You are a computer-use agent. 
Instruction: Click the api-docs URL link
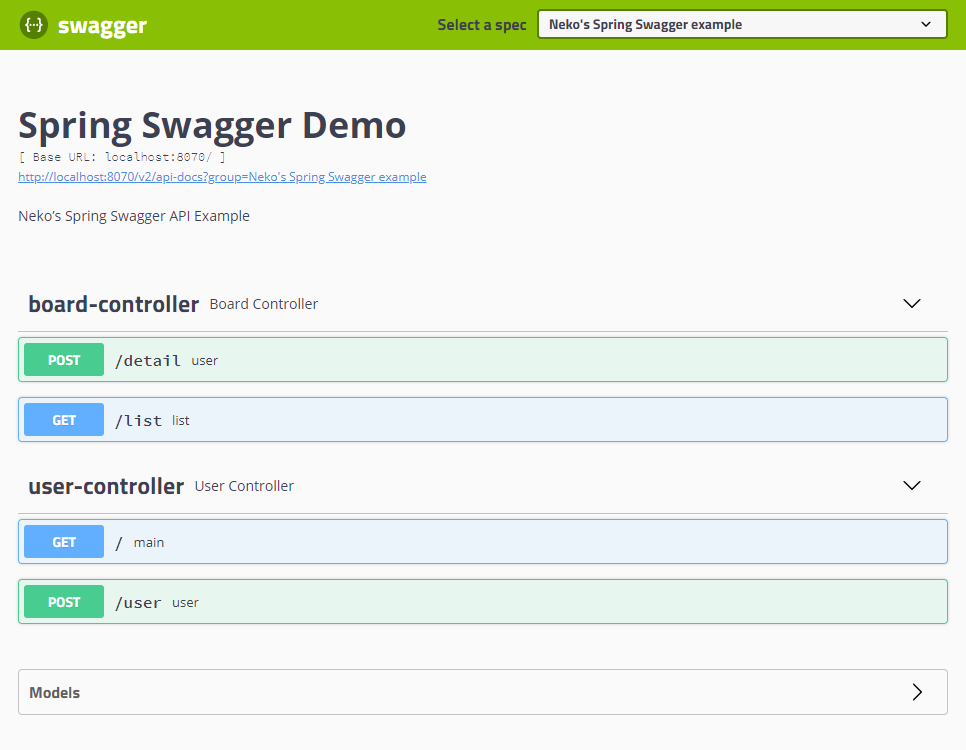(222, 177)
